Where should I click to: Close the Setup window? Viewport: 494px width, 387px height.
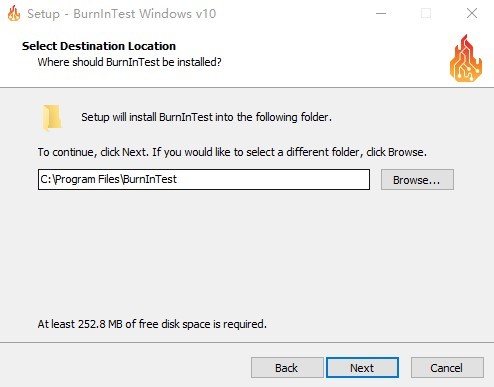(x=472, y=14)
